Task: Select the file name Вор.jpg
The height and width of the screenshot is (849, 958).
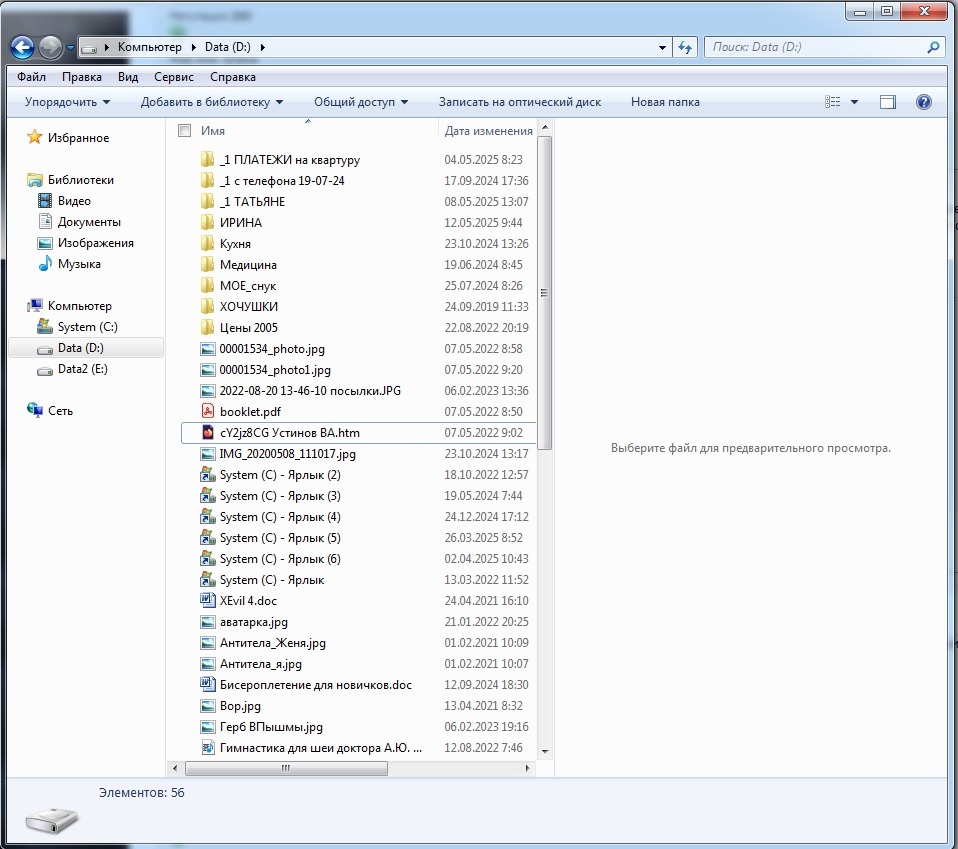Action: [240, 705]
